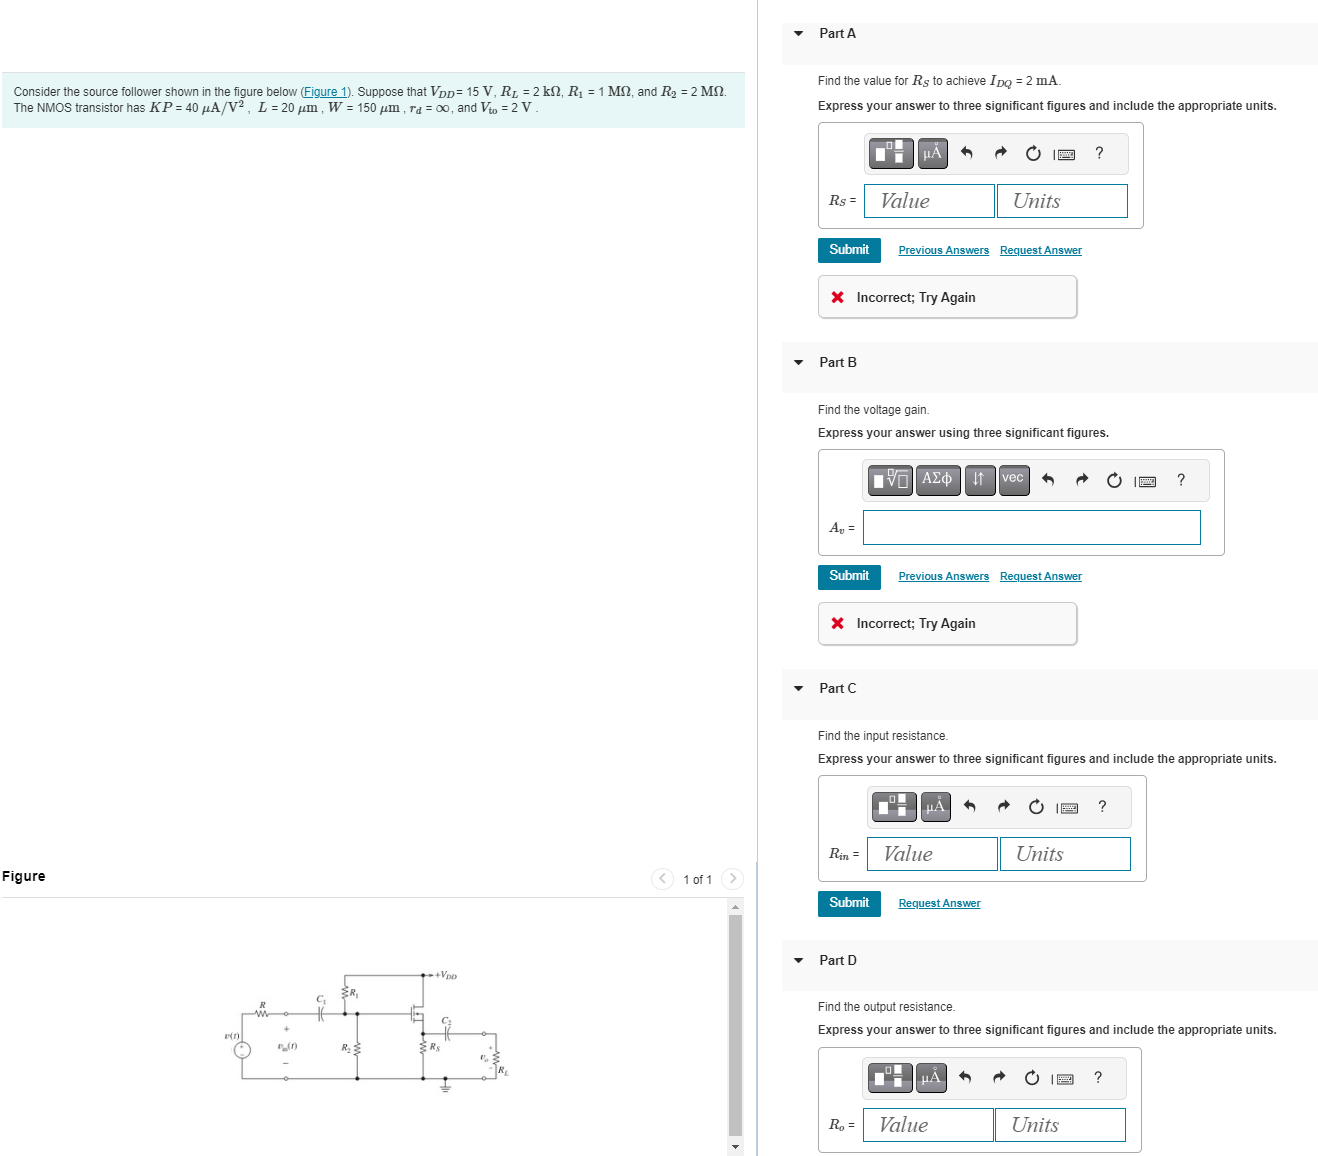Click the next figure navigation arrow
Viewport: 1318px width, 1156px height.
click(x=733, y=879)
